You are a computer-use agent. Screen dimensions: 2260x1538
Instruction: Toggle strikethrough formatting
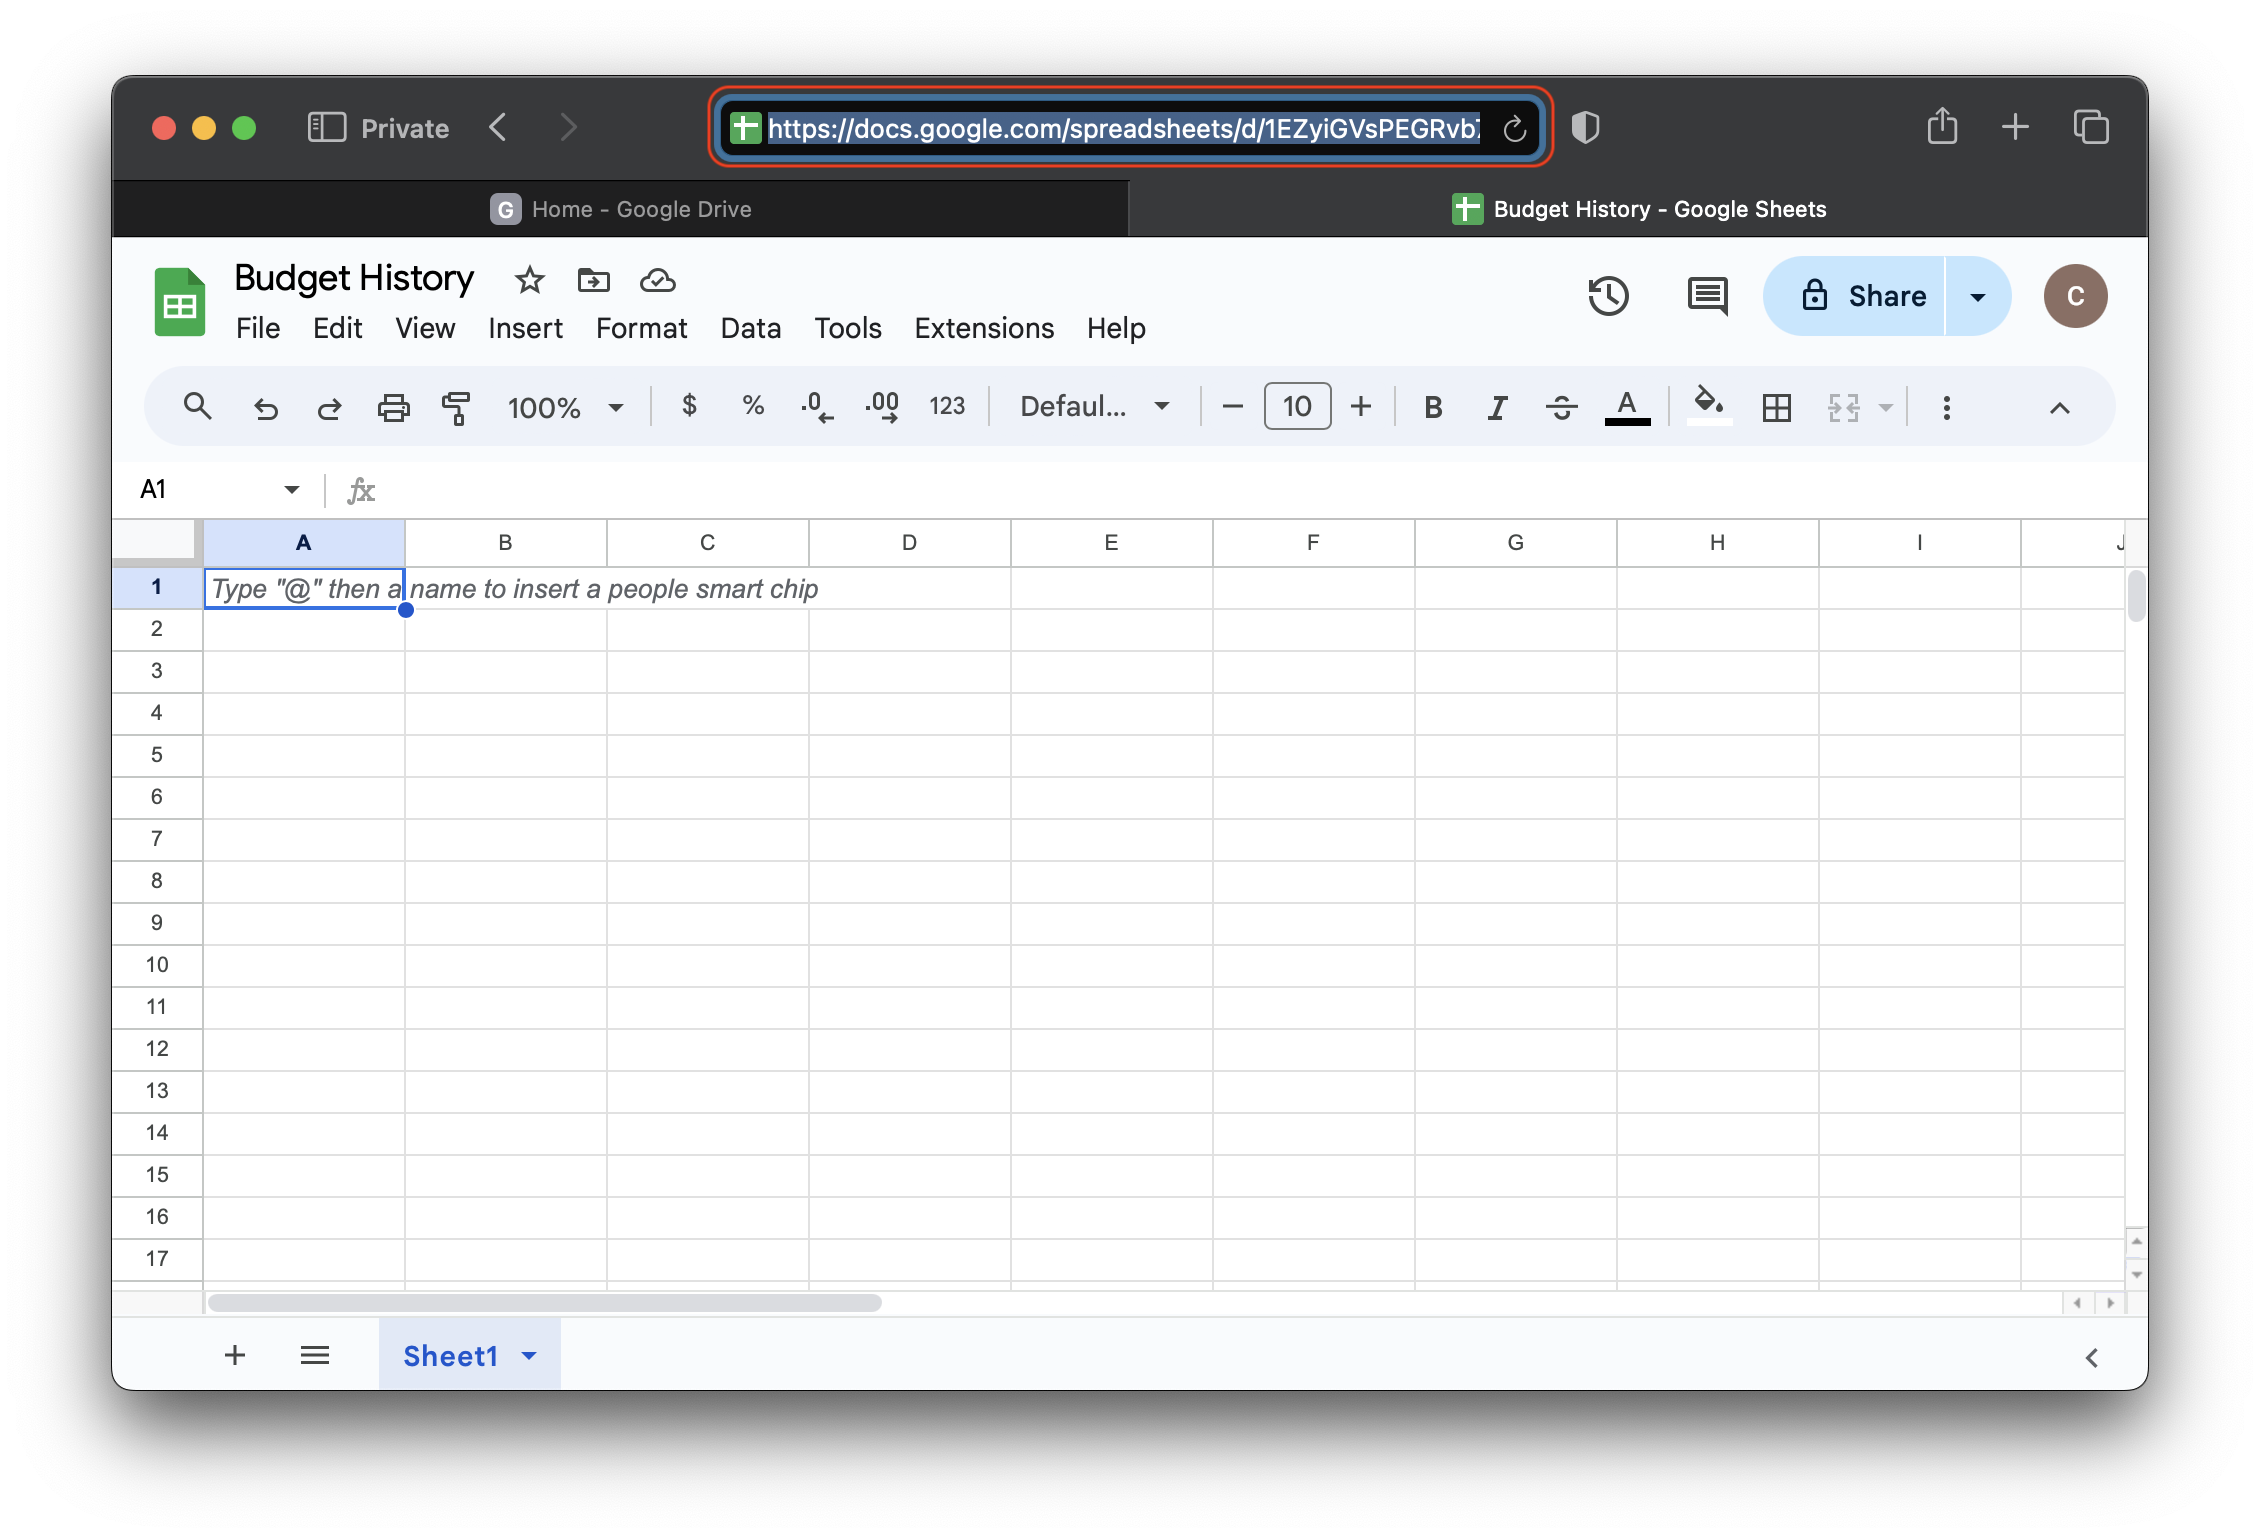tap(1560, 407)
